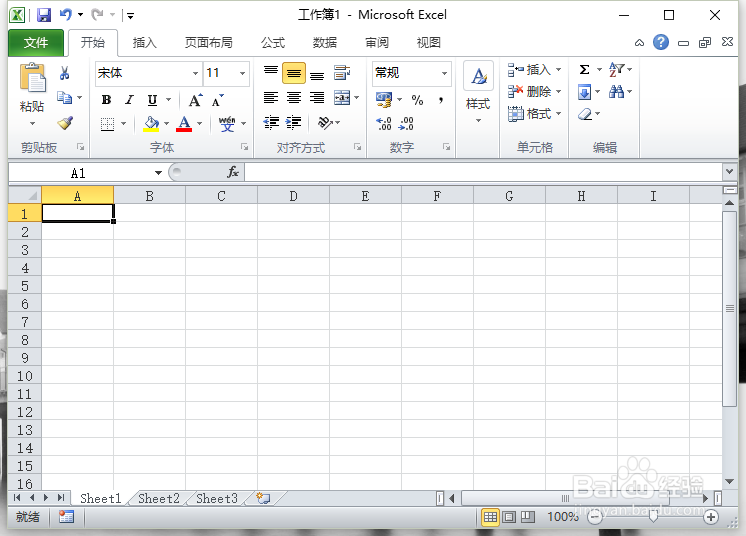The height and width of the screenshot is (536, 746).
Task: Click the Copy icon
Action: coord(64,97)
